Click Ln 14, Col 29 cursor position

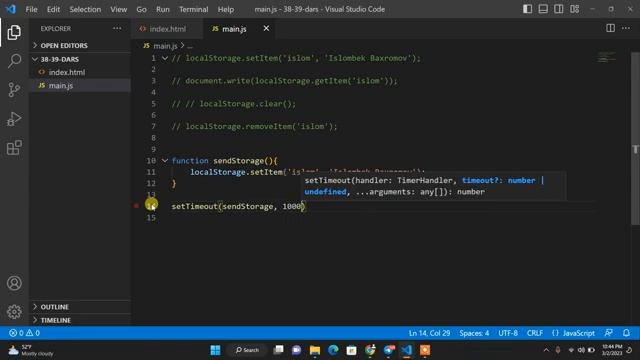coord(429,333)
